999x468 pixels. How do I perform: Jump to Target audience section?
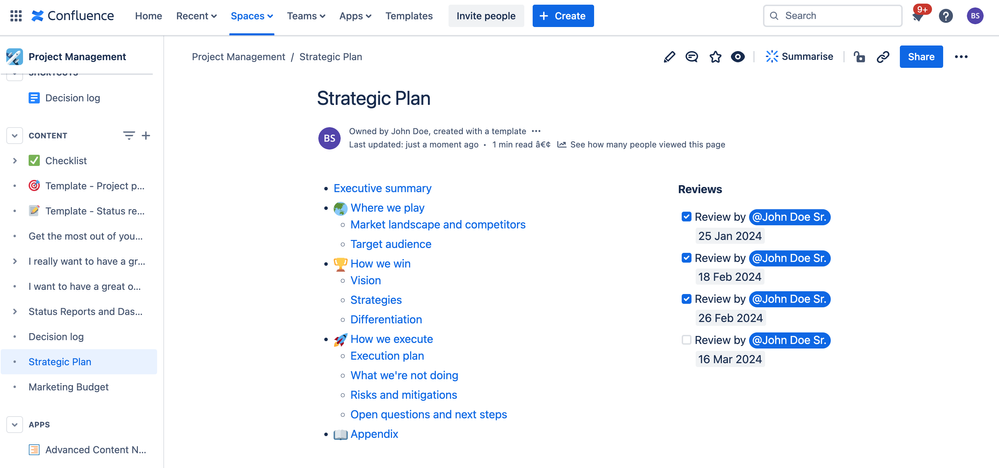391,245
